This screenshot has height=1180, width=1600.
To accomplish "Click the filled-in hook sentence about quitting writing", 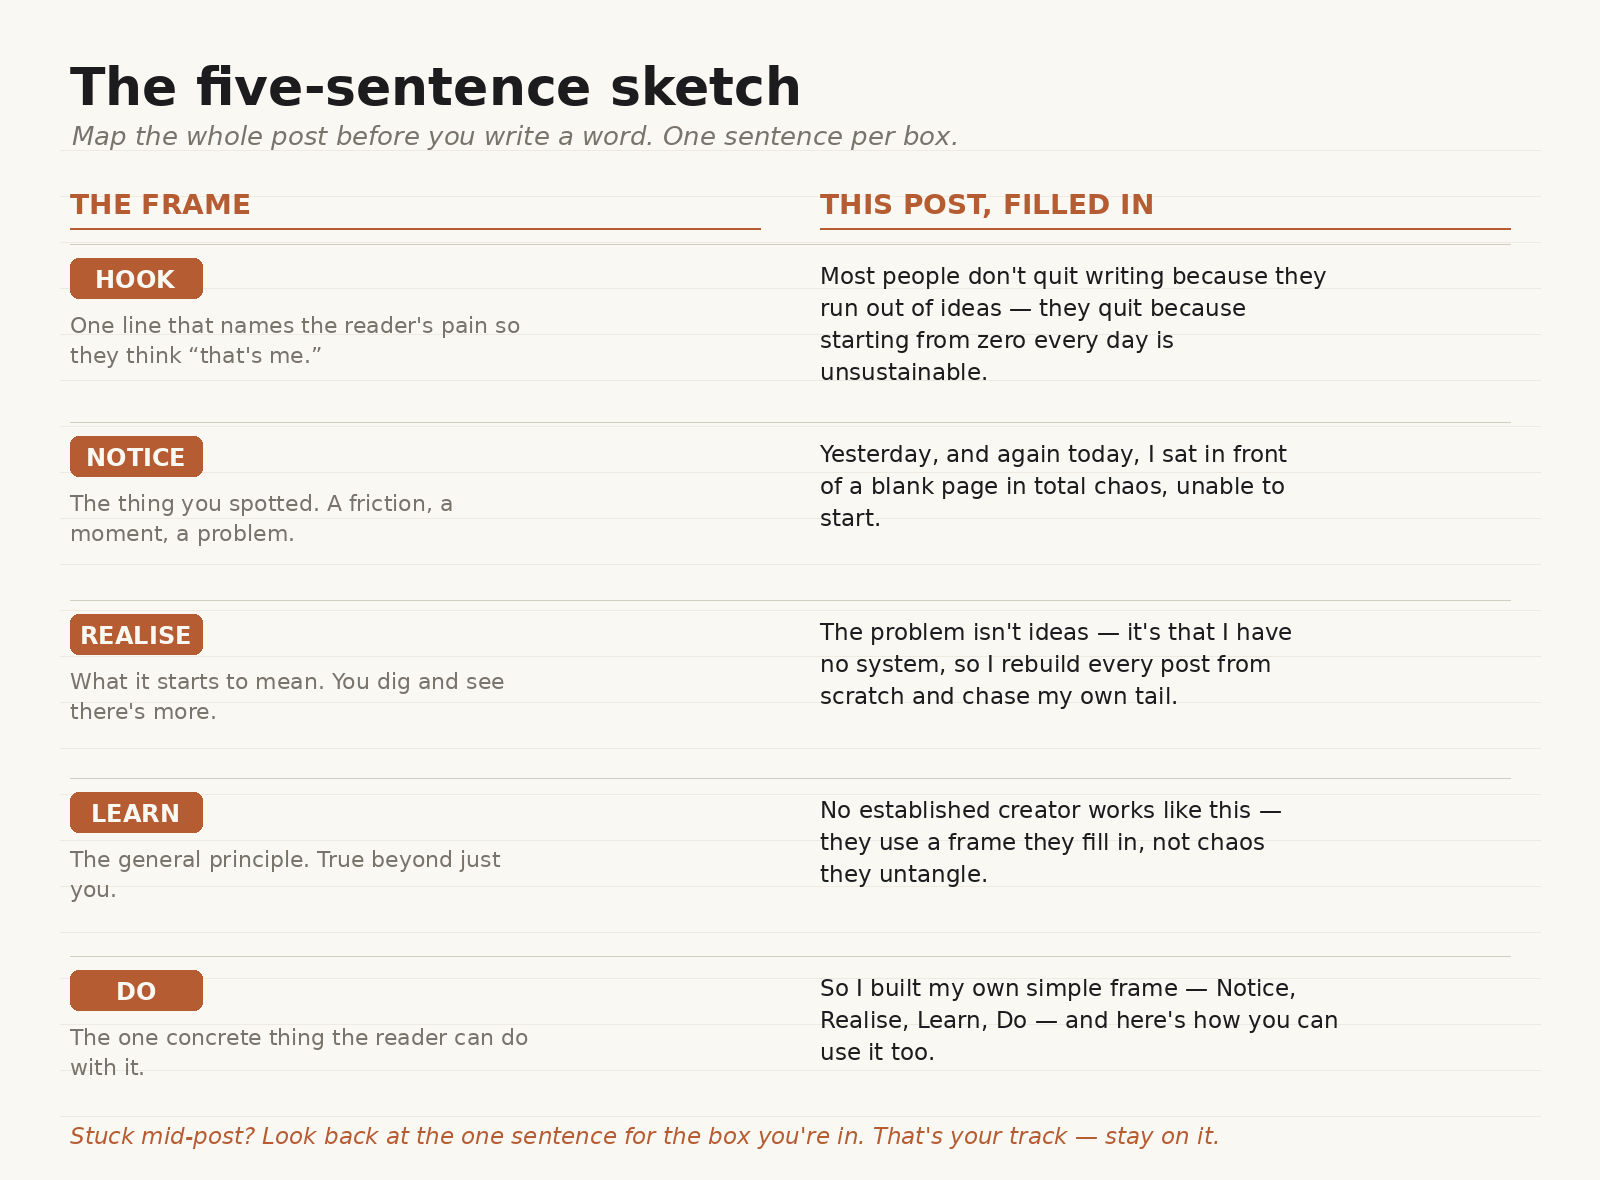I will point(1073,324).
